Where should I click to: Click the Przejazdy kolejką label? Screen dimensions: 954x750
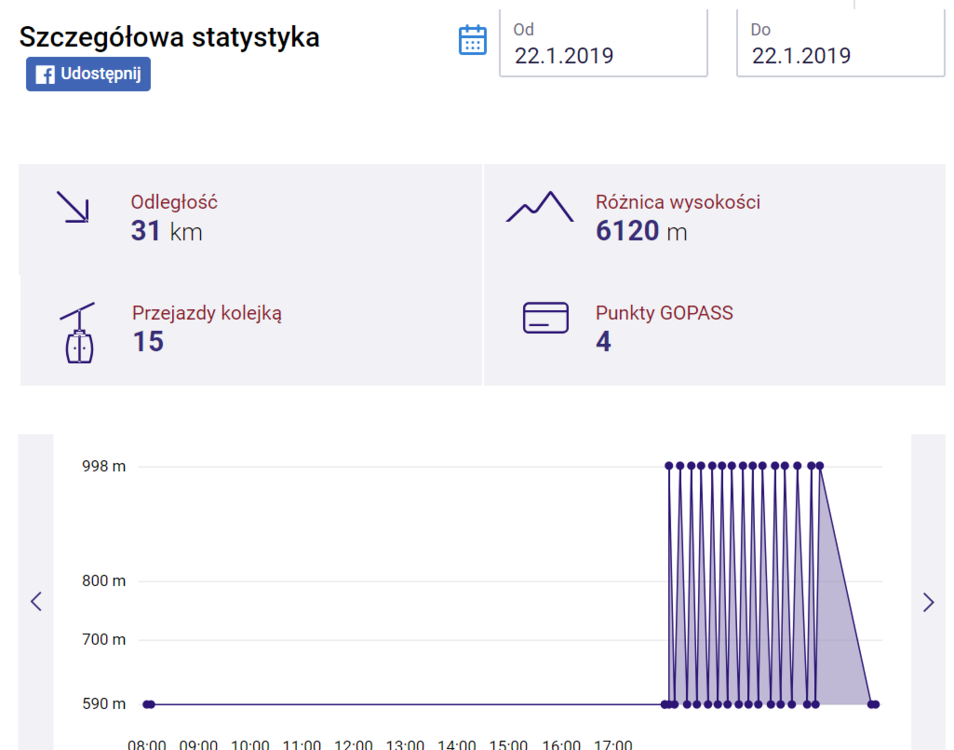(207, 313)
